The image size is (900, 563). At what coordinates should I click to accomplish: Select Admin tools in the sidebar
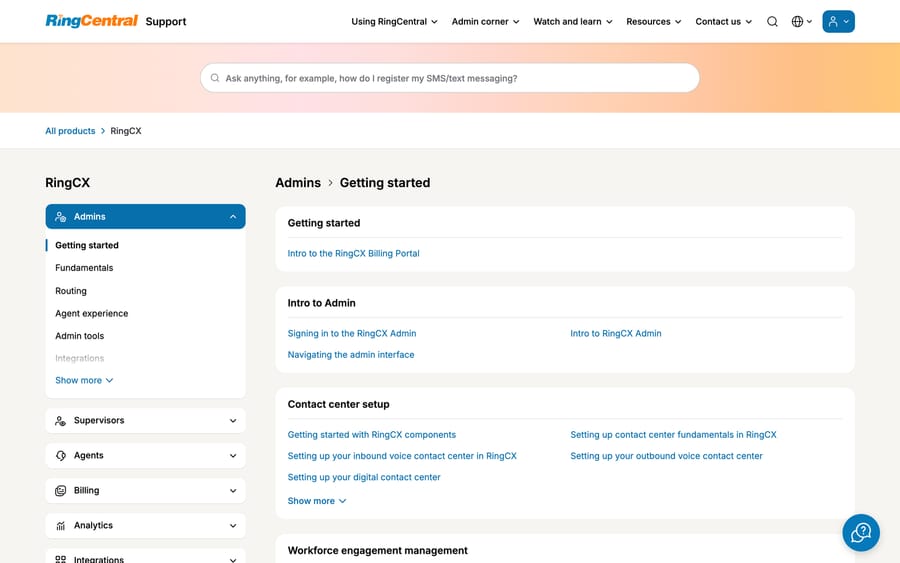[79, 336]
